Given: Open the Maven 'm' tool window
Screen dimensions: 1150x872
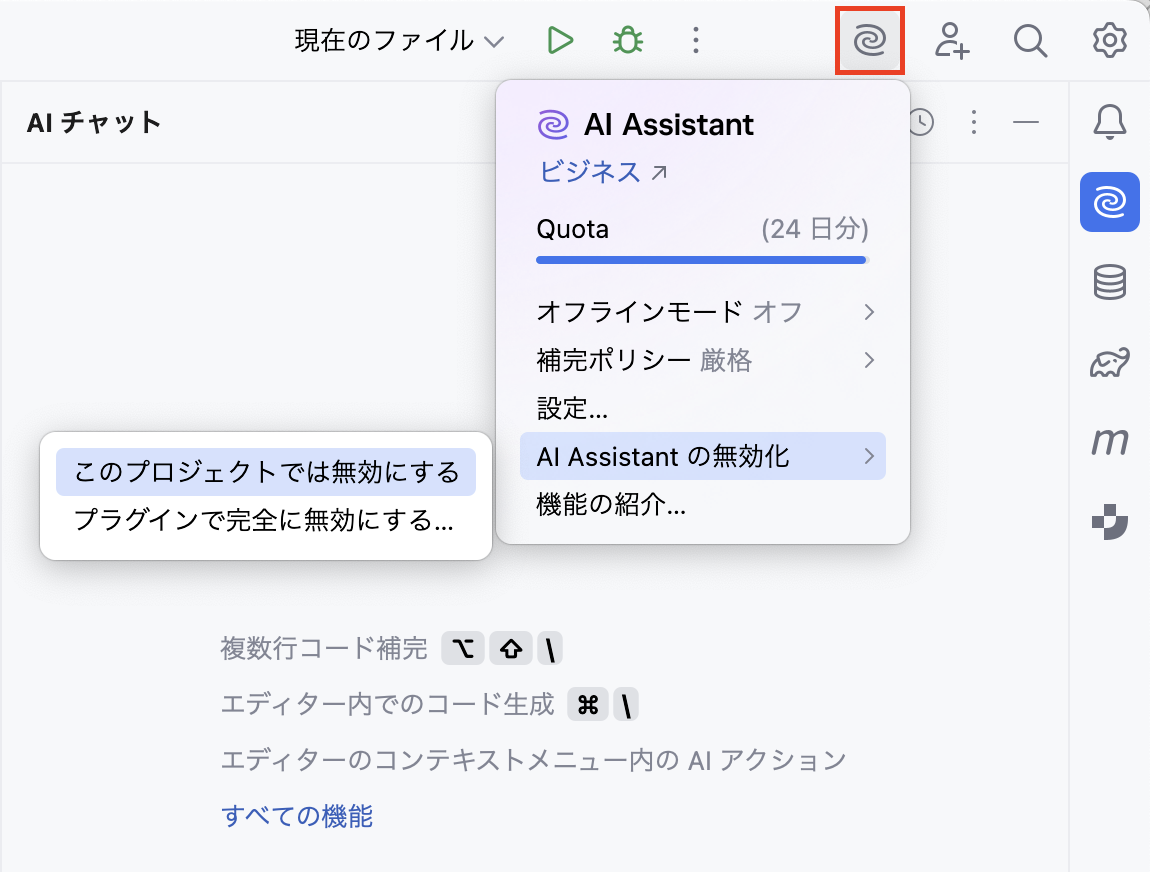Looking at the screenshot, I should tap(1110, 442).
